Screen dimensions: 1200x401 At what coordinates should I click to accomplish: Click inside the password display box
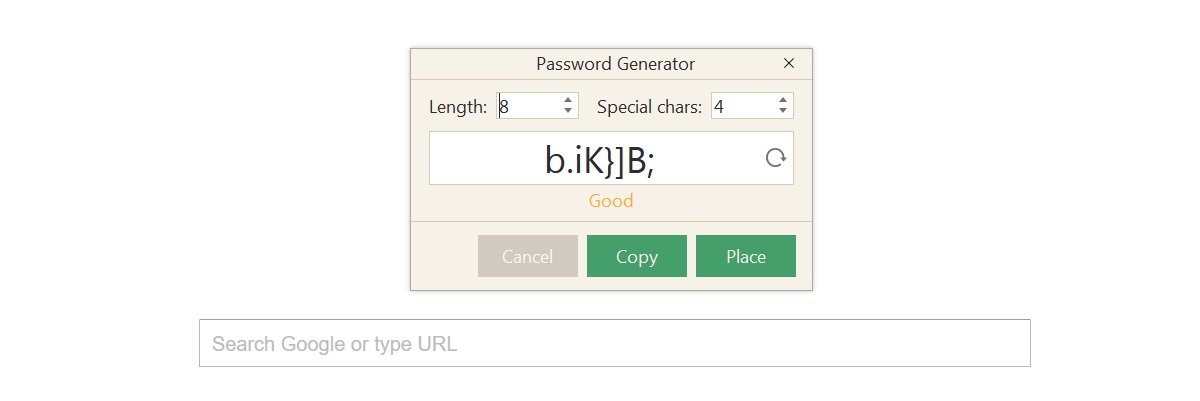[611, 158]
